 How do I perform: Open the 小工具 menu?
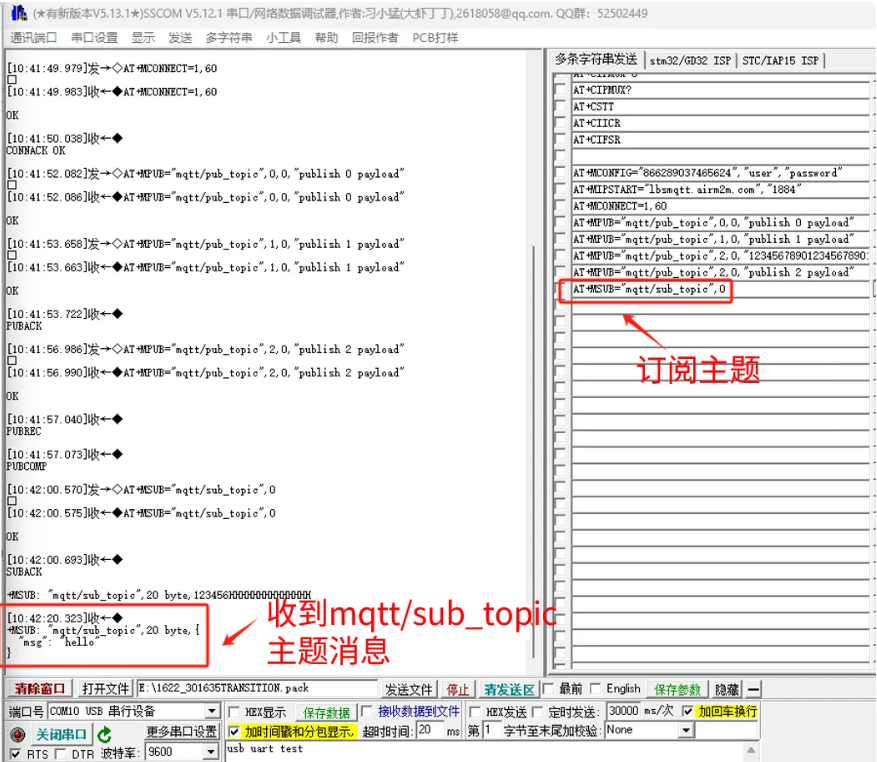(x=284, y=37)
